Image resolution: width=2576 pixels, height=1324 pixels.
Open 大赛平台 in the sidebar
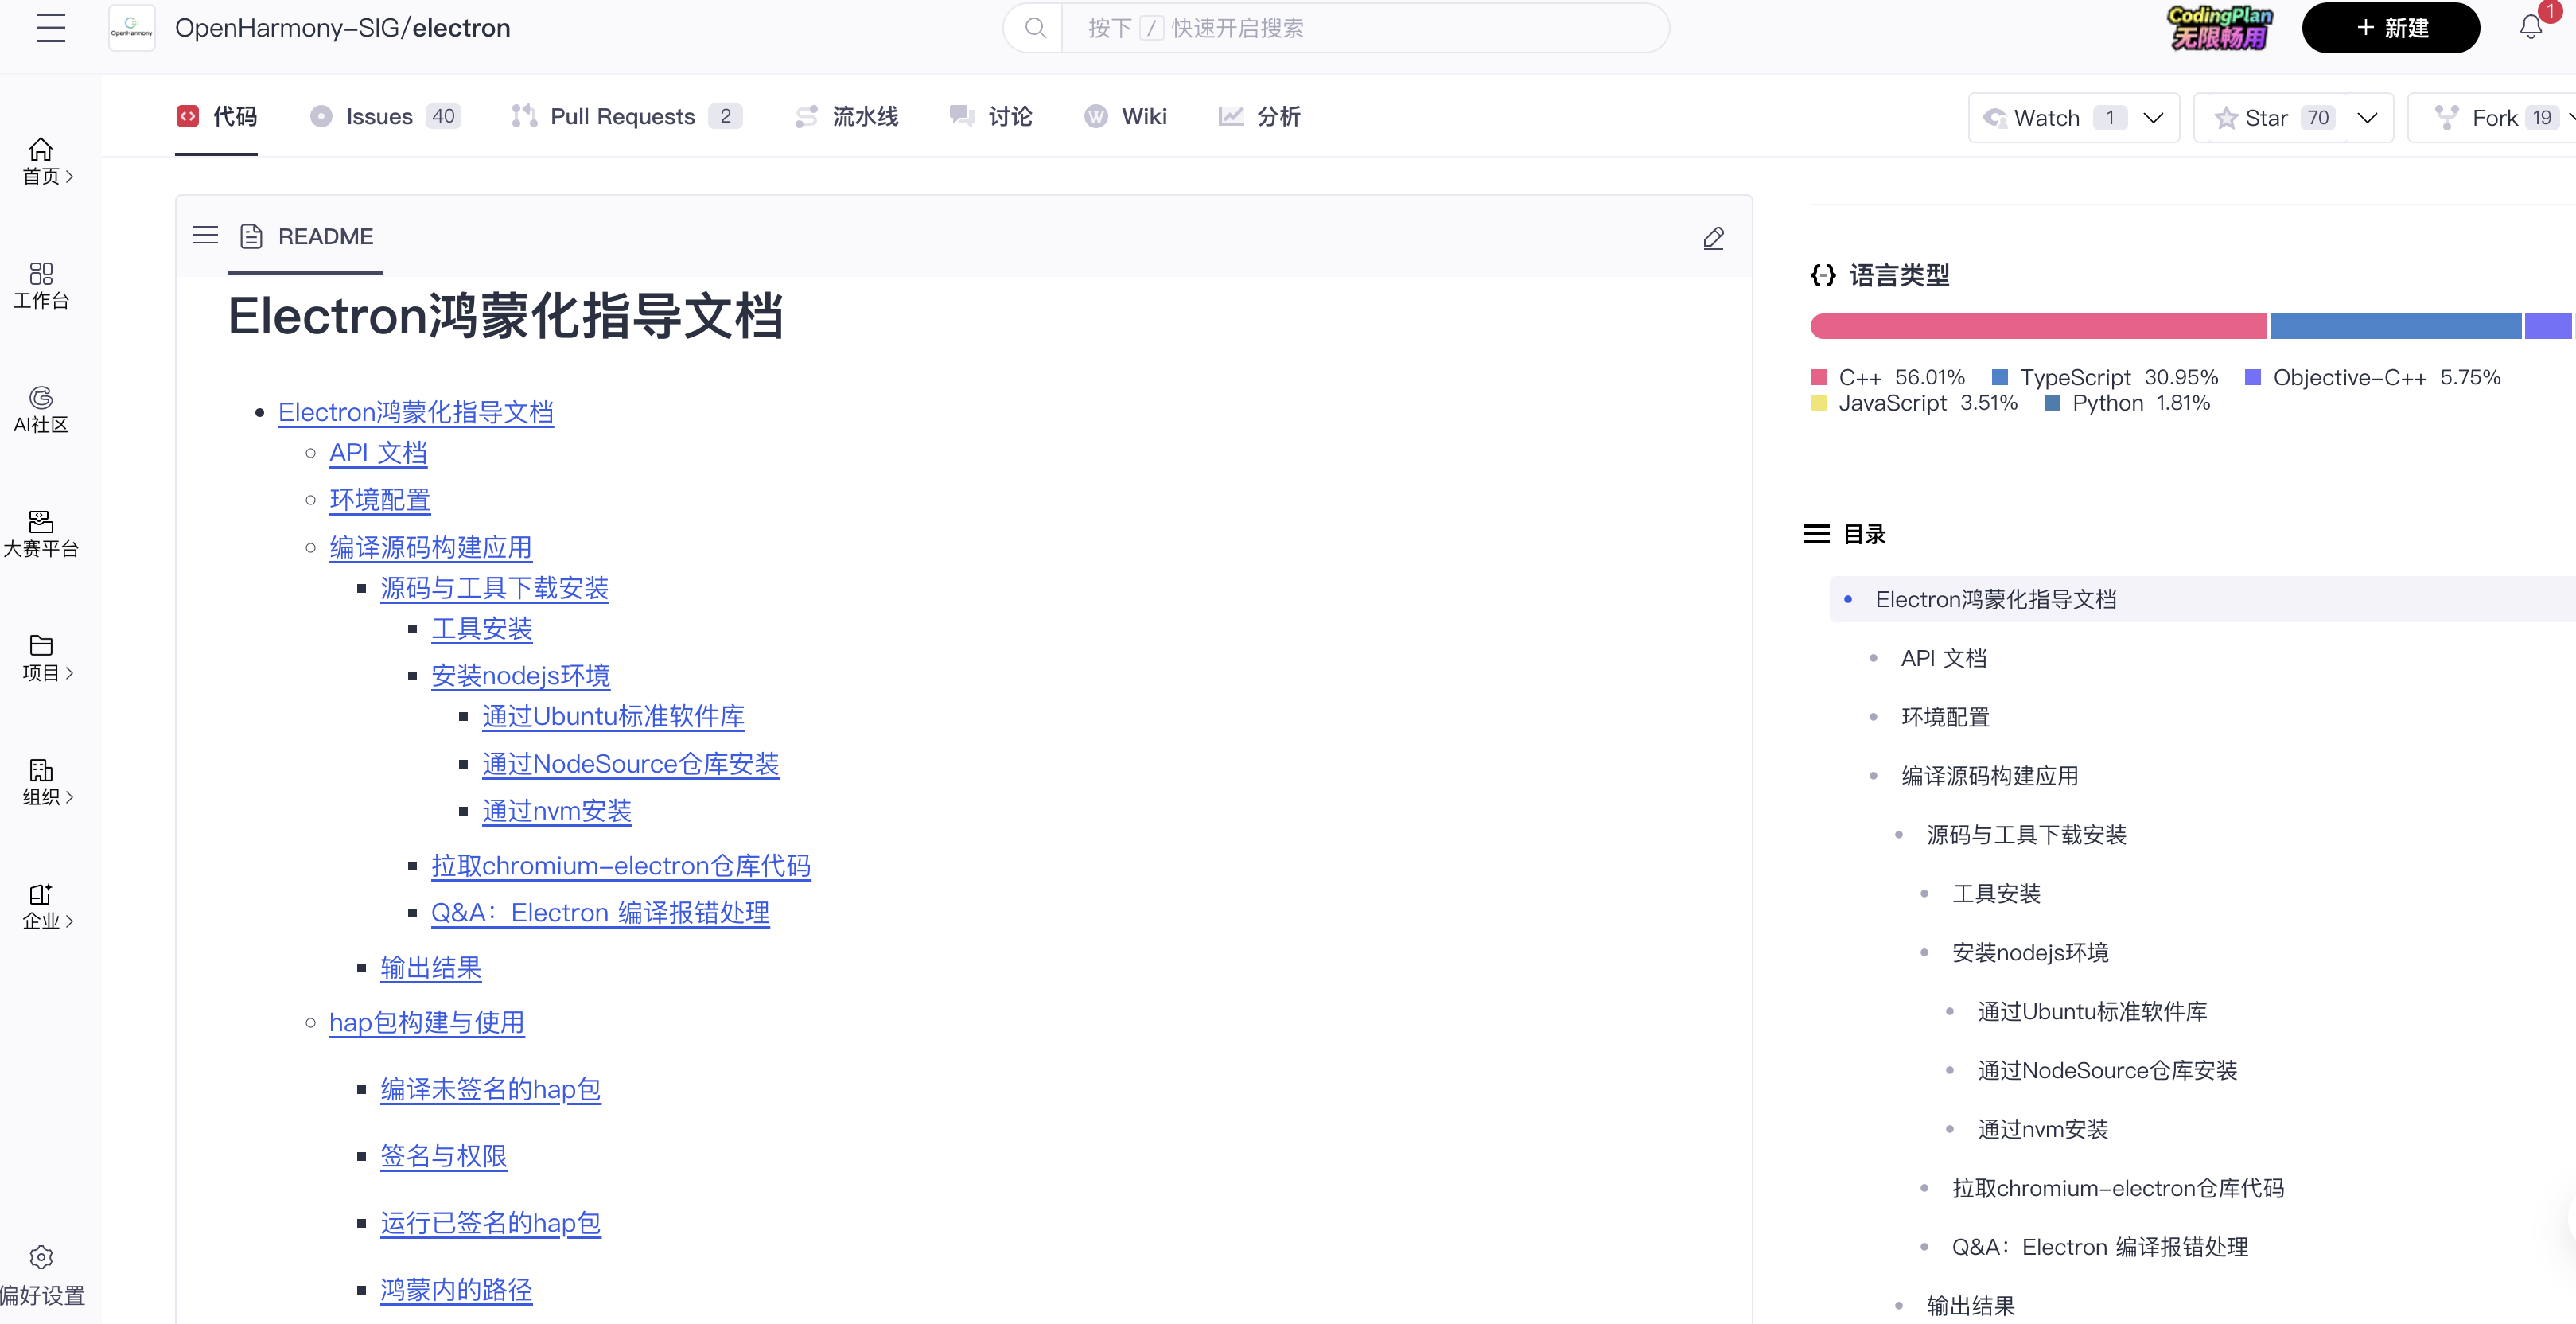pos(42,534)
